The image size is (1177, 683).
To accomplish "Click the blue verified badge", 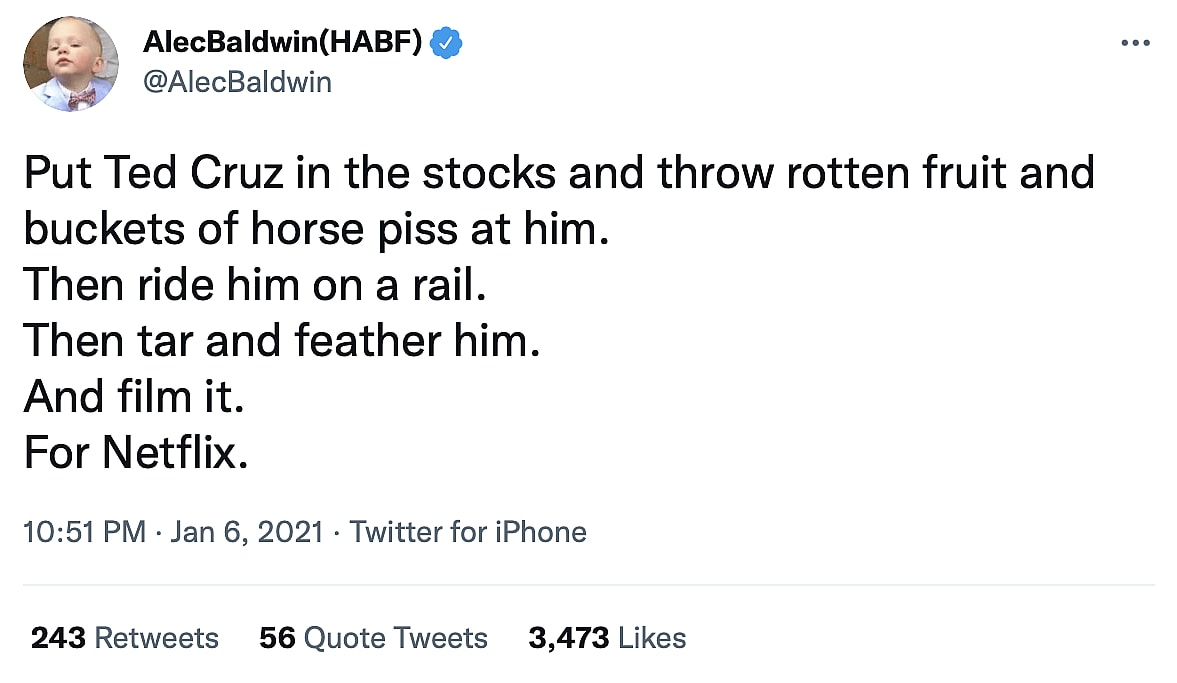I will tap(445, 44).
